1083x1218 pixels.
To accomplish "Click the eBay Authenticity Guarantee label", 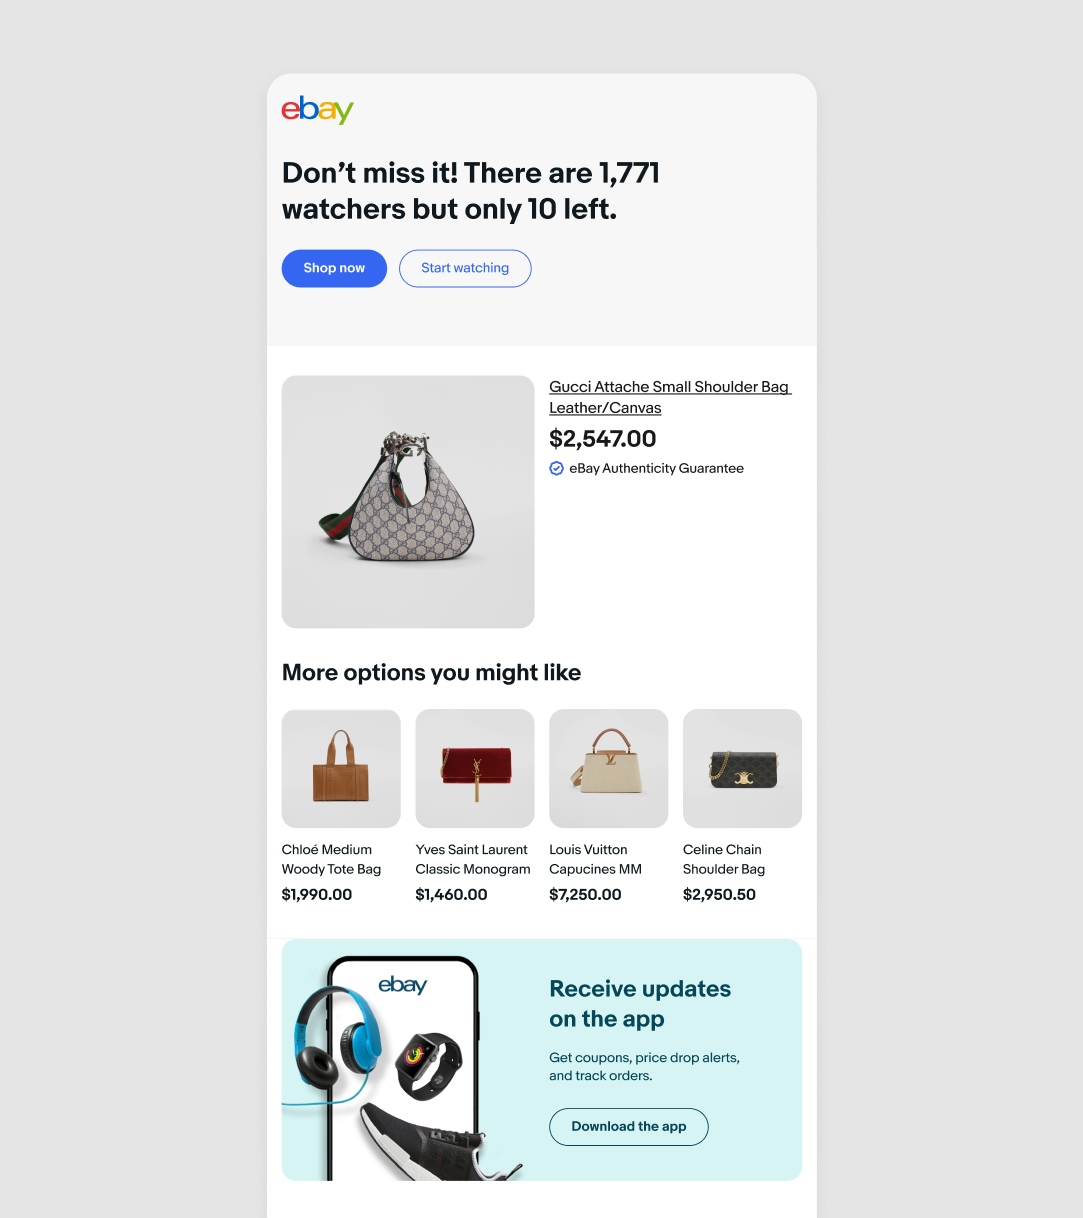I will click(x=656, y=468).
